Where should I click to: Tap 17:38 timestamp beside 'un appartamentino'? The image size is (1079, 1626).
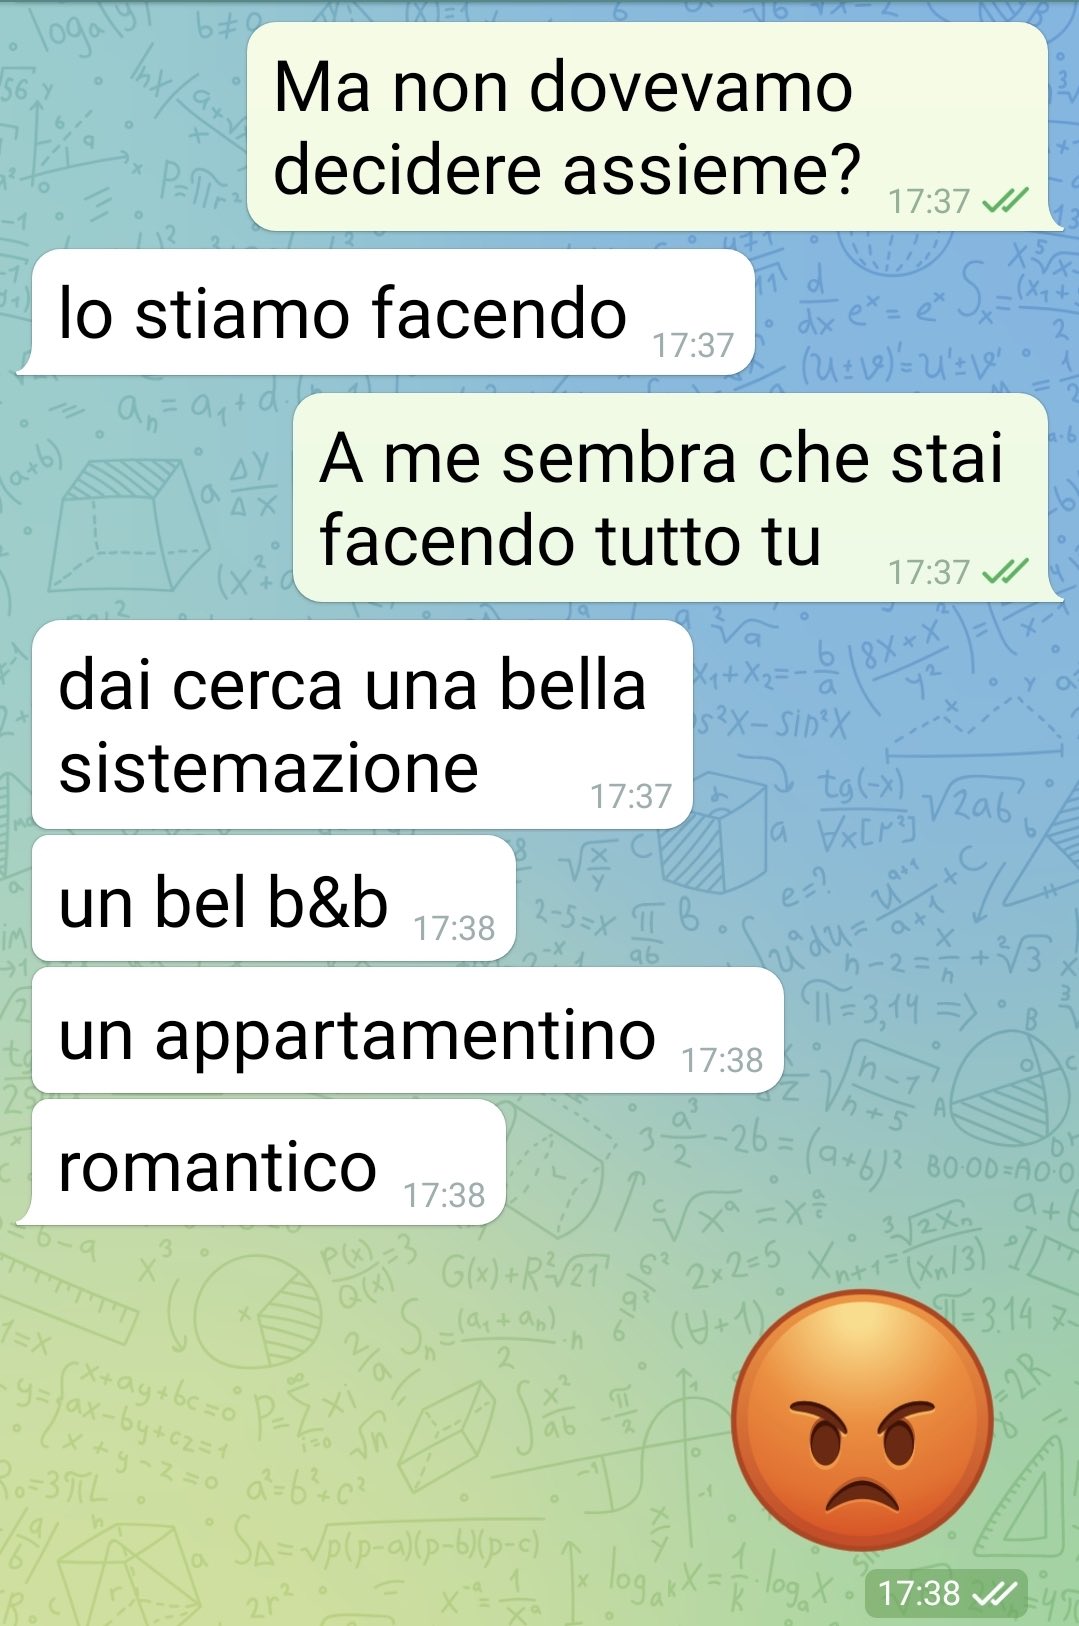tap(723, 1061)
